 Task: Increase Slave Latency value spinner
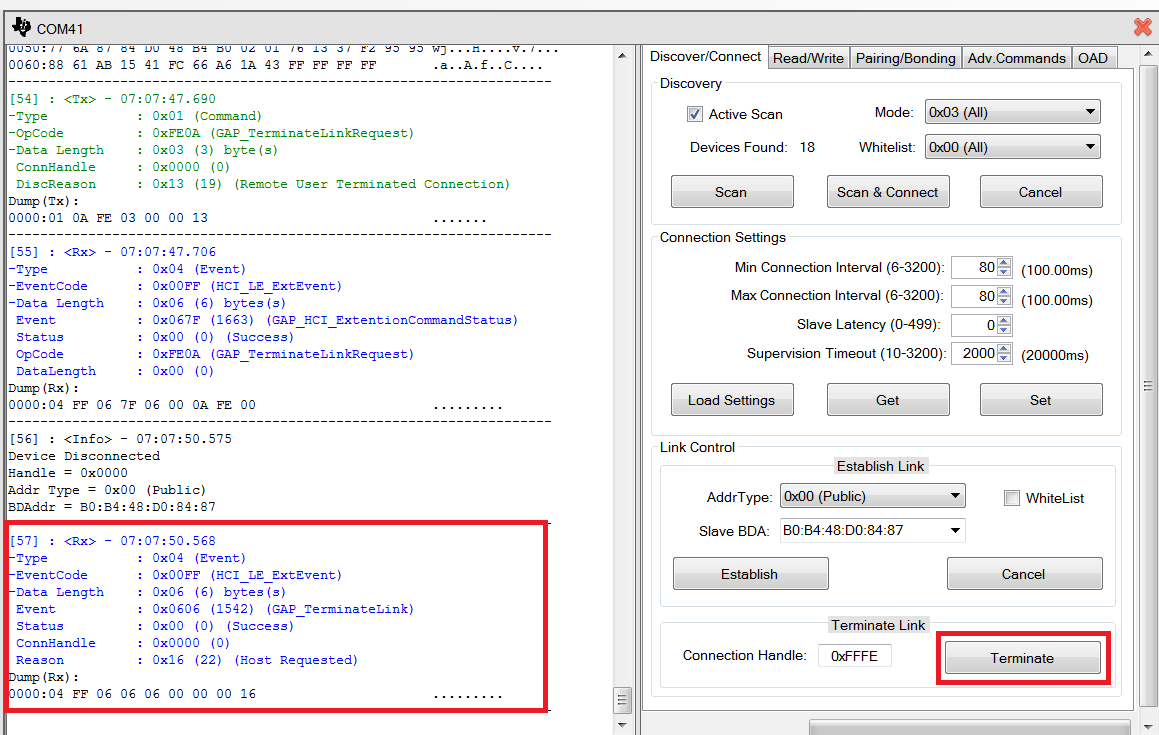tap(1004, 320)
